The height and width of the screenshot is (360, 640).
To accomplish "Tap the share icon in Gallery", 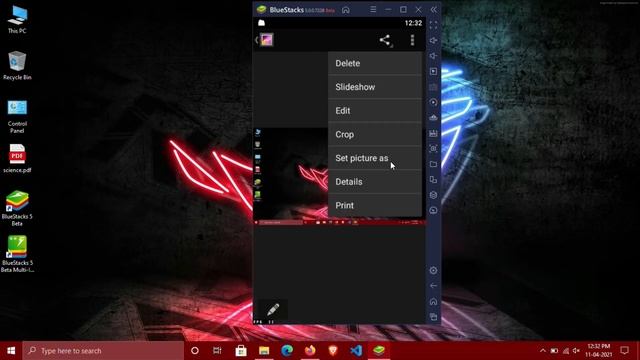I will pos(384,40).
